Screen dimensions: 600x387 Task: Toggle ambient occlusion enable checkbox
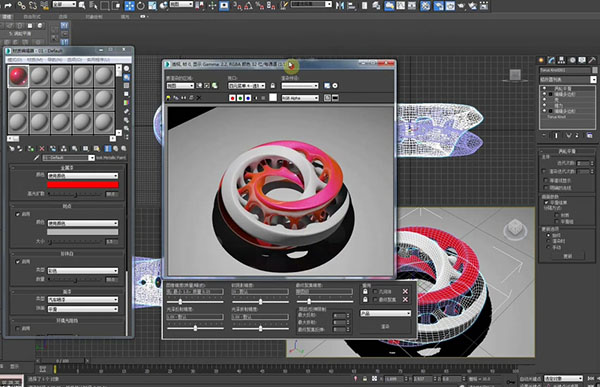(18, 328)
